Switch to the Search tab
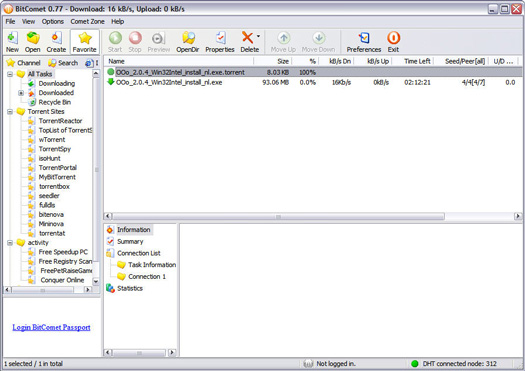Image resolution: width=525 pixels, height=371 pixels. pos(63,63)
